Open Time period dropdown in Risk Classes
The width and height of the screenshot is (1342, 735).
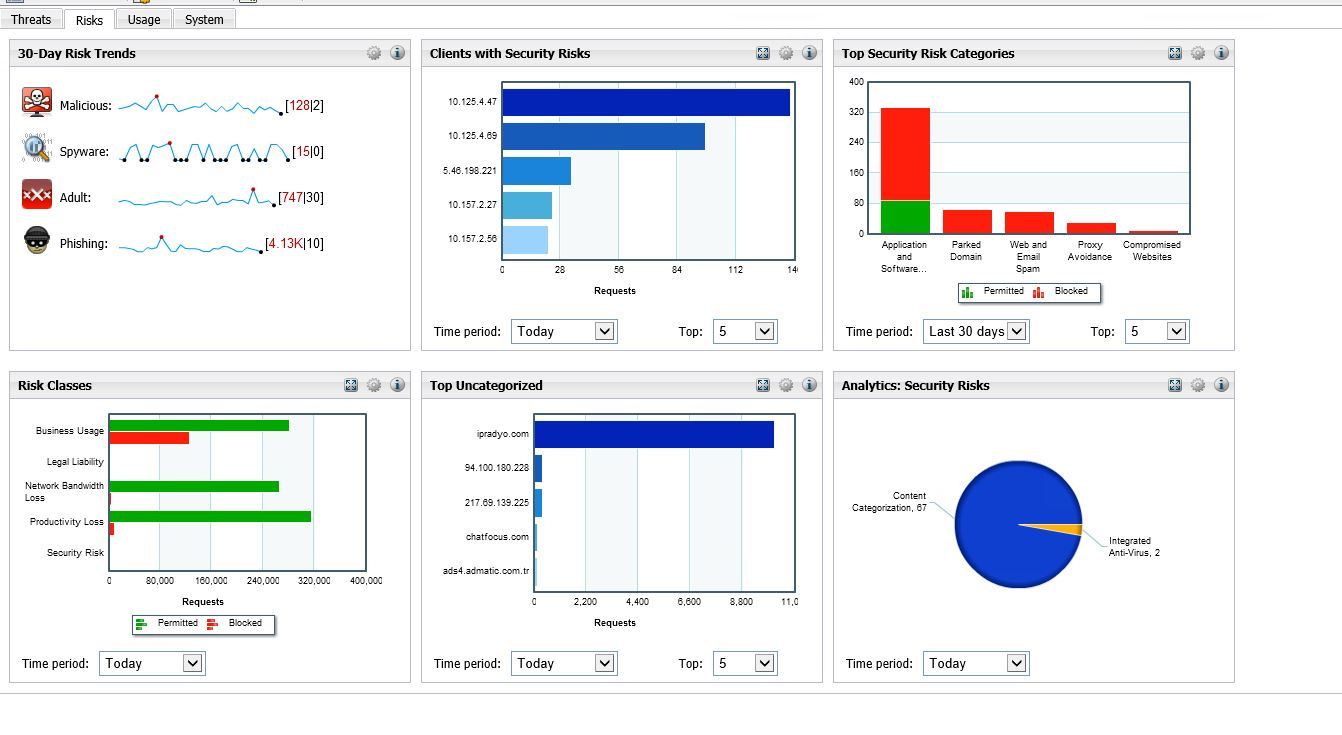[x=152, y=663]
